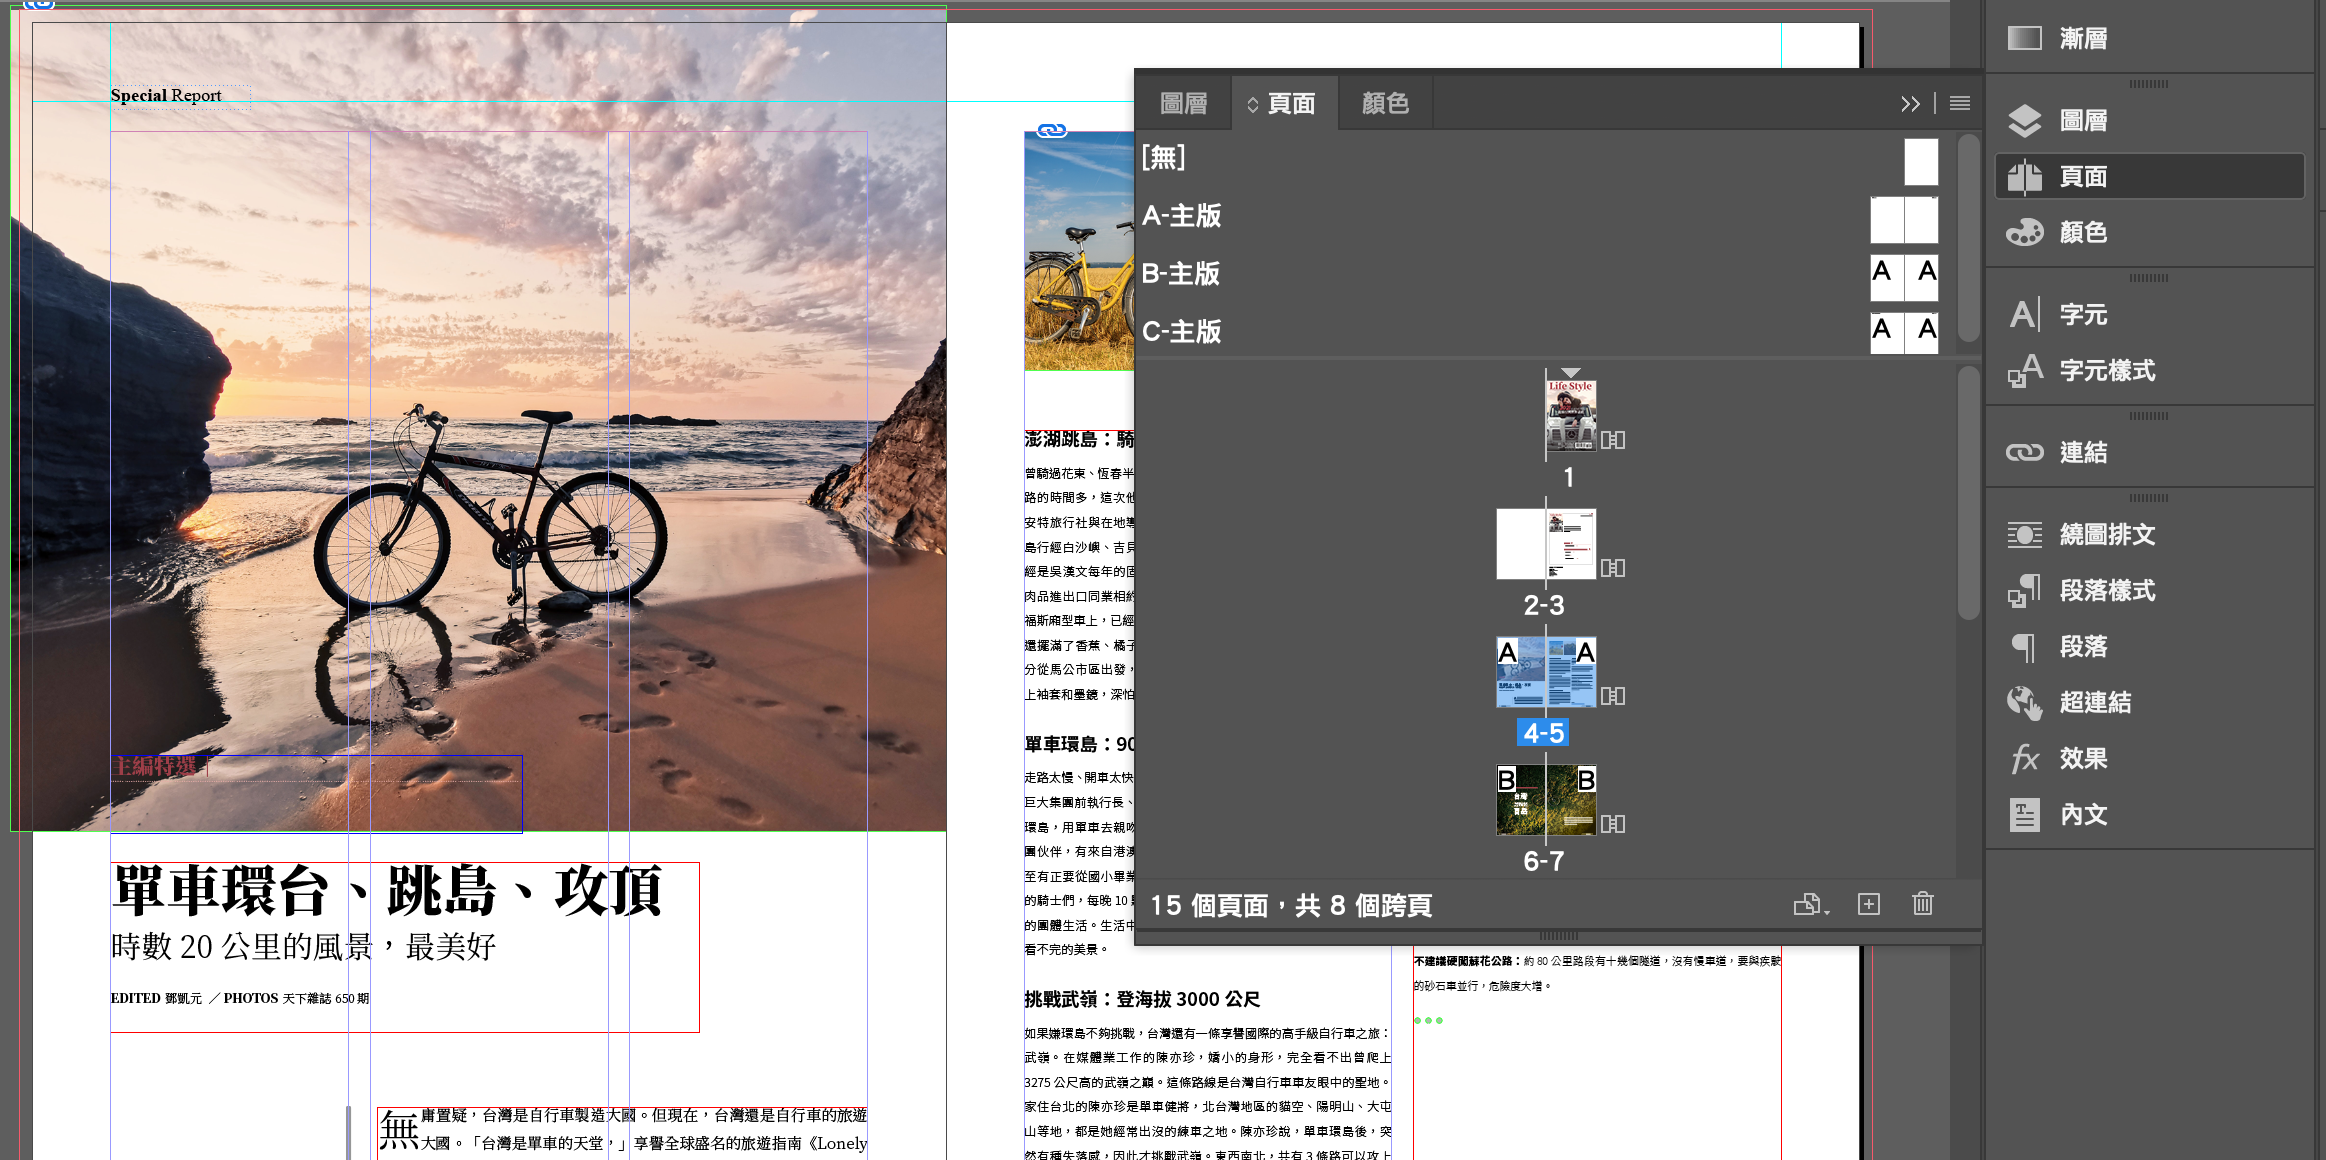Collapse panel with double-chevron arrows
The height and width of the screenshot is (1160, 2326).
1910,104
